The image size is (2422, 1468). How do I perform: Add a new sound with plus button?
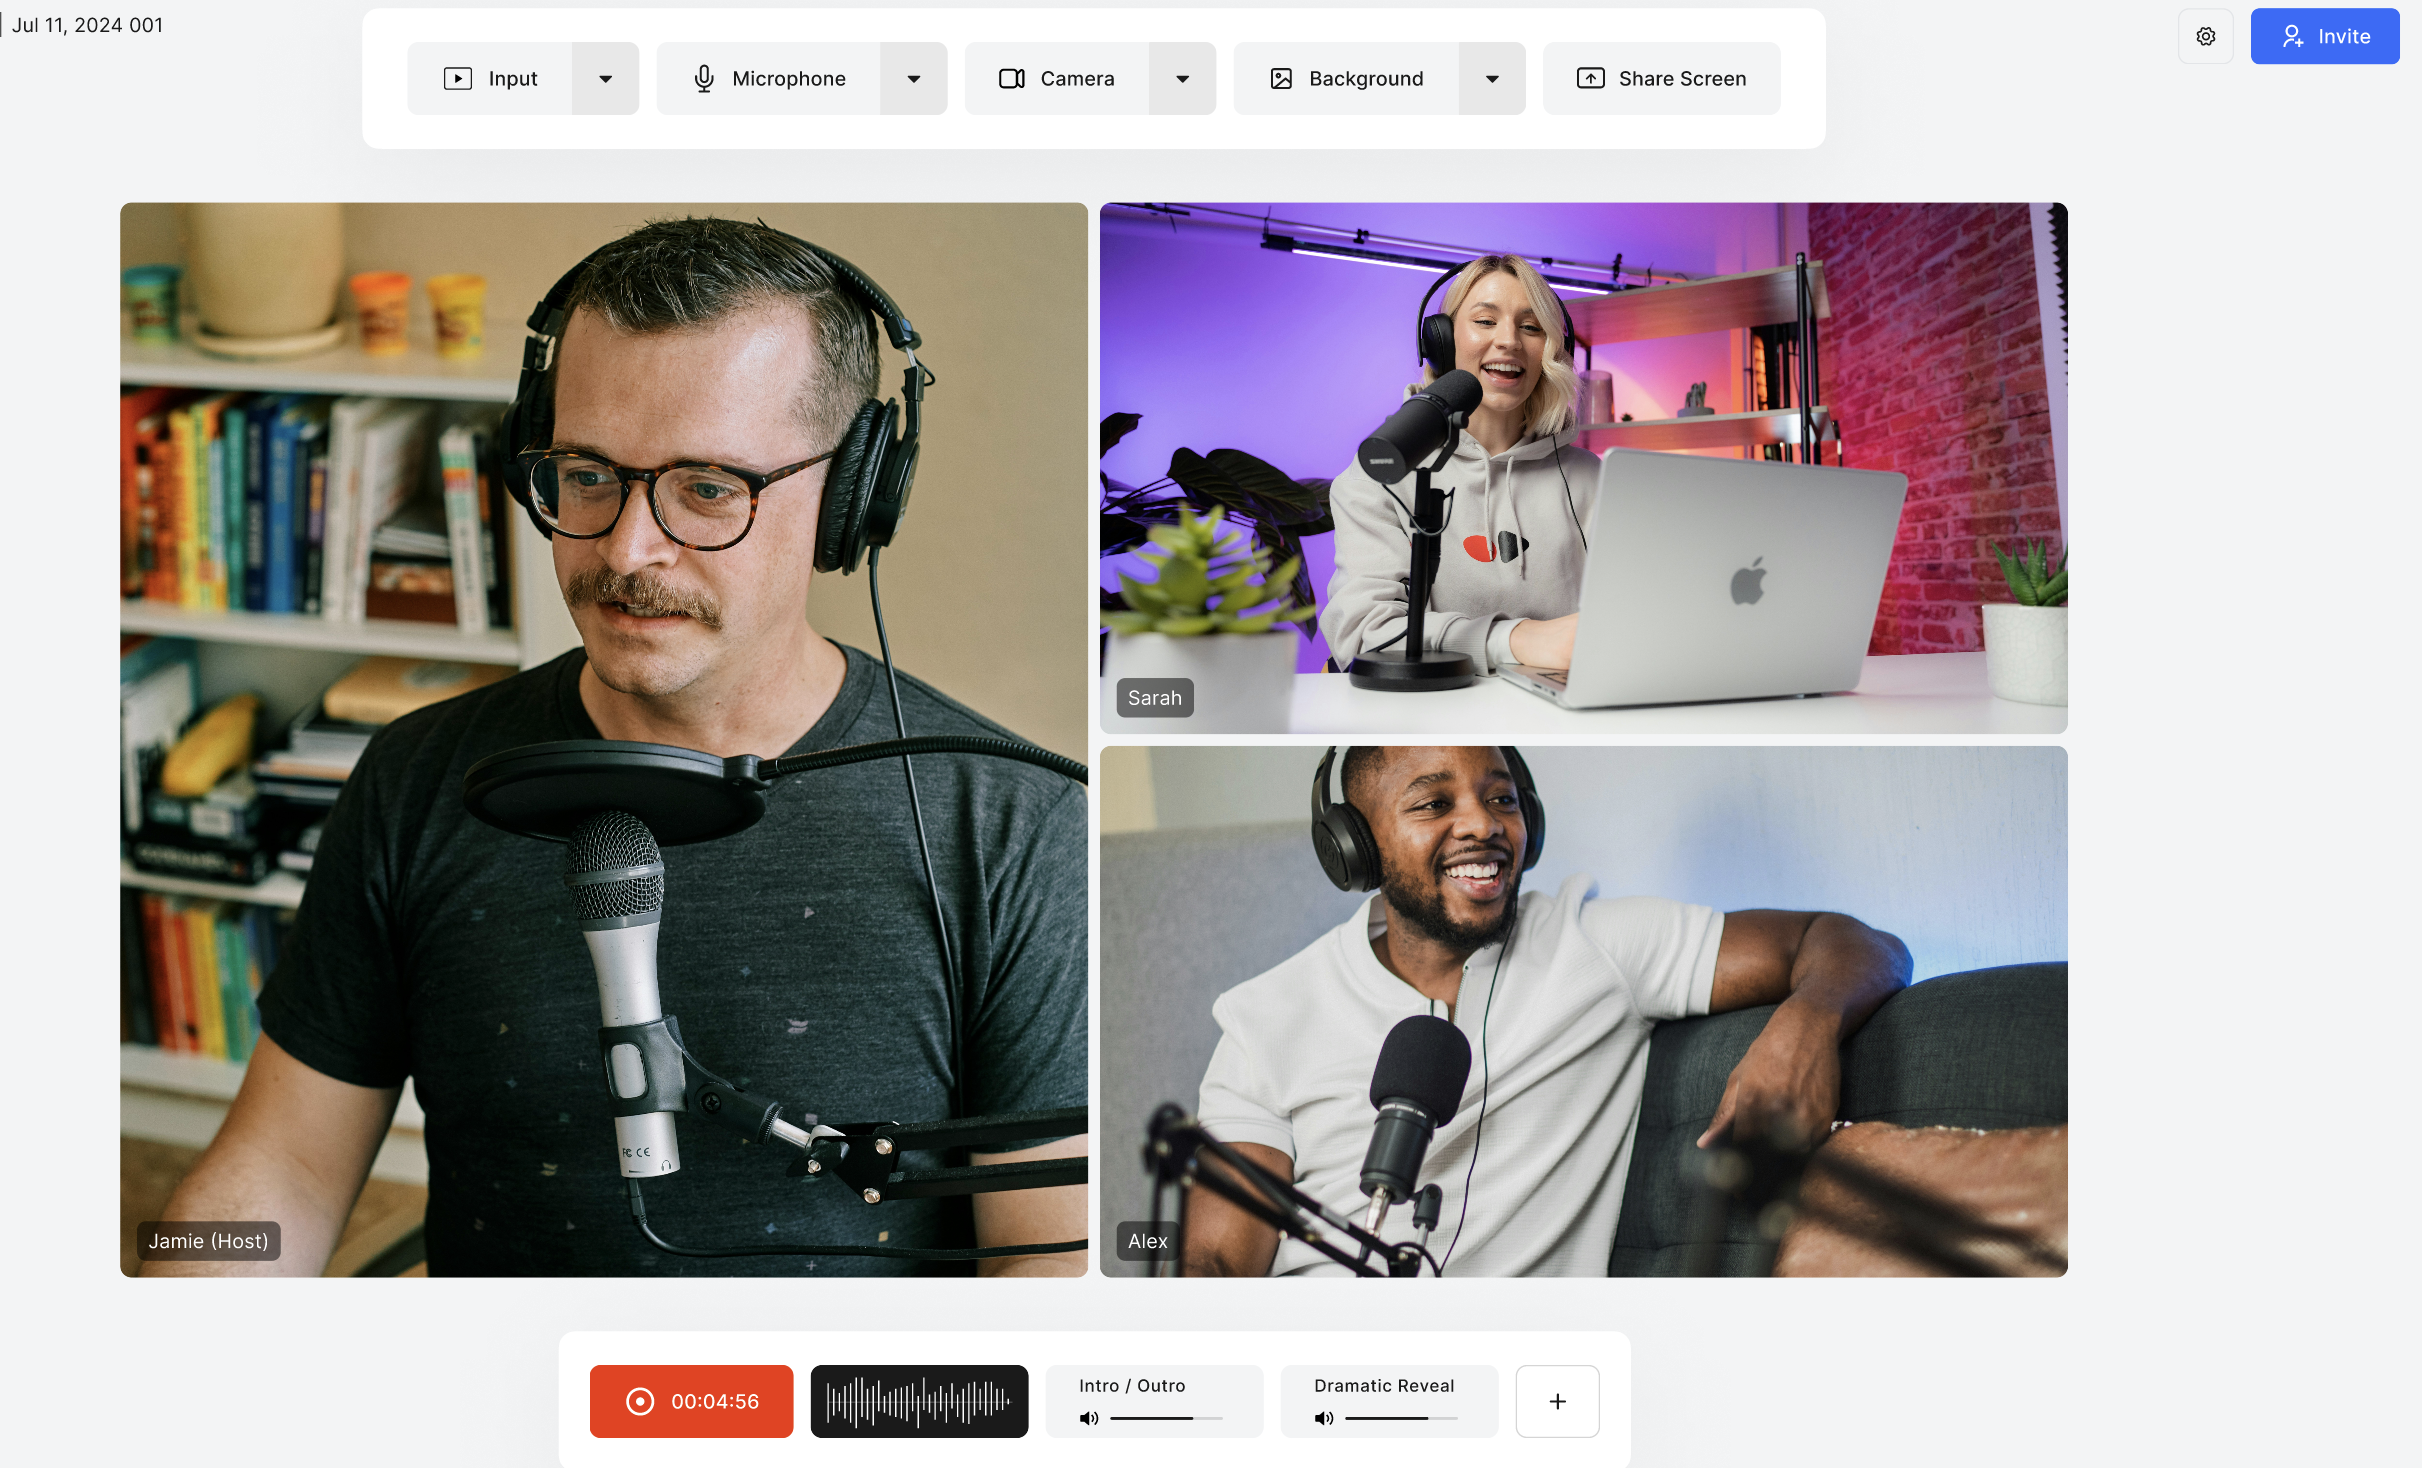(x=1557, y=1401)
